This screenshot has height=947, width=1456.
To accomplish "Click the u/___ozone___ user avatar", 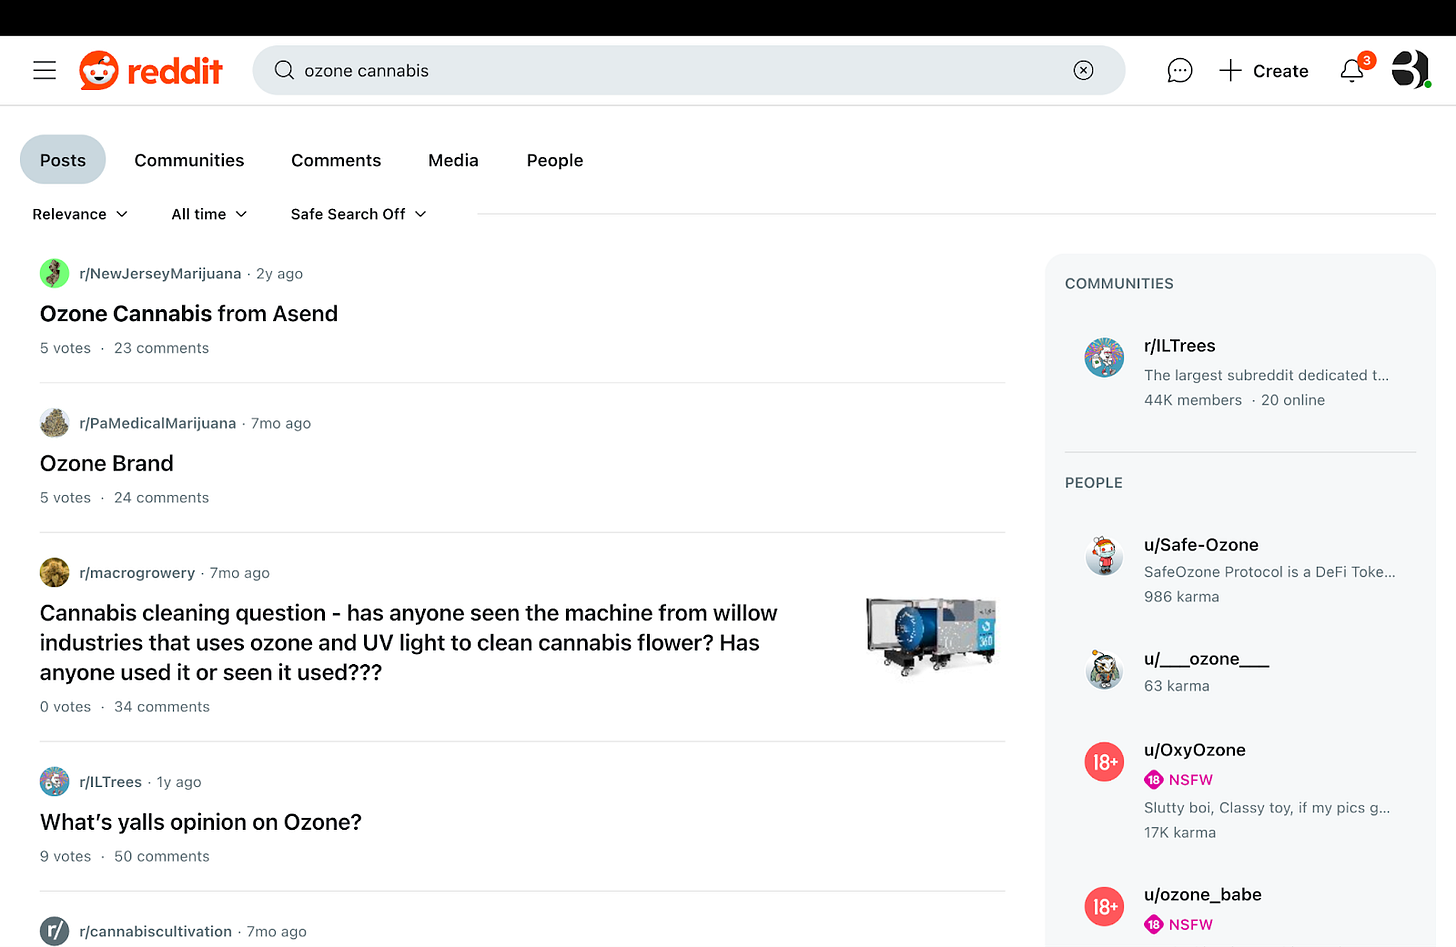I will (x=1104, y=669).
